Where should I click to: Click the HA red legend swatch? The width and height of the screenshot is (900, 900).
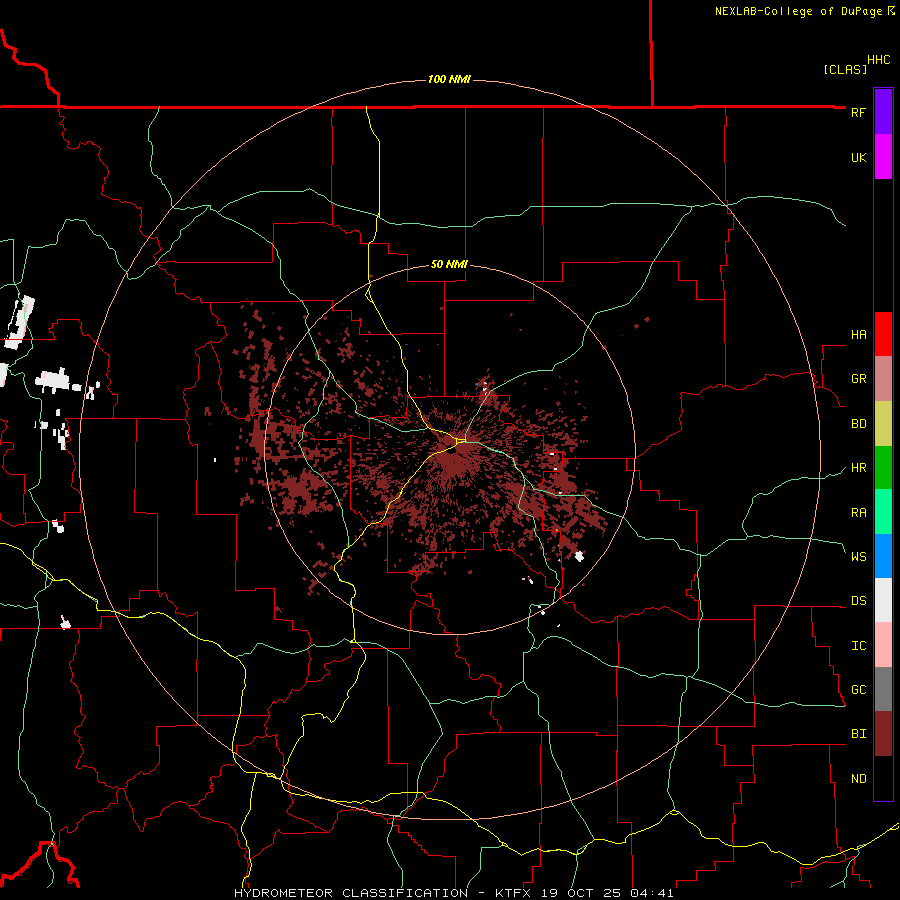(883, 334)
